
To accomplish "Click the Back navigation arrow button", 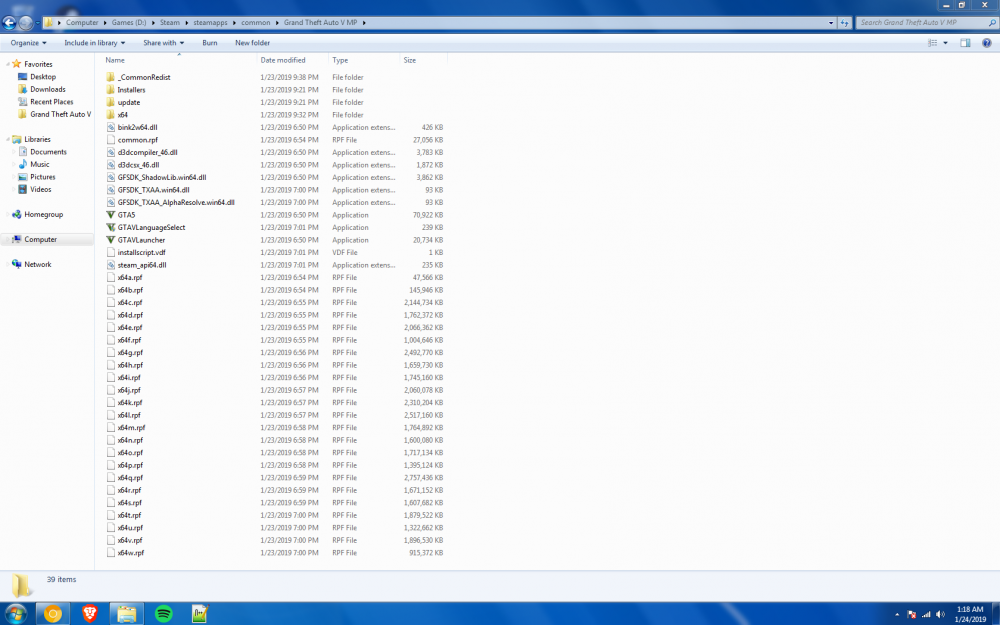I will pos(9,23).
